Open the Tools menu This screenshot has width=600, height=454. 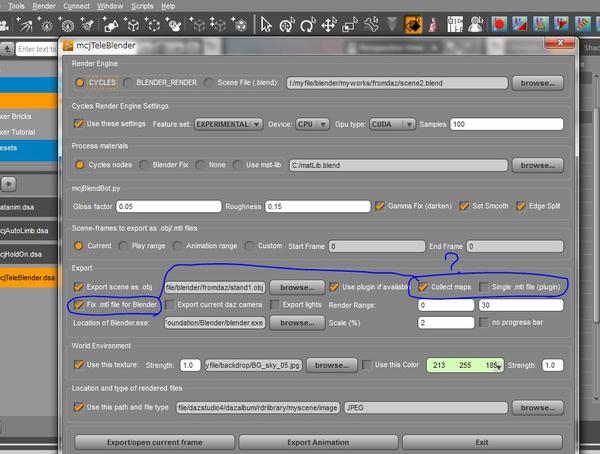(x=16, y=6)
